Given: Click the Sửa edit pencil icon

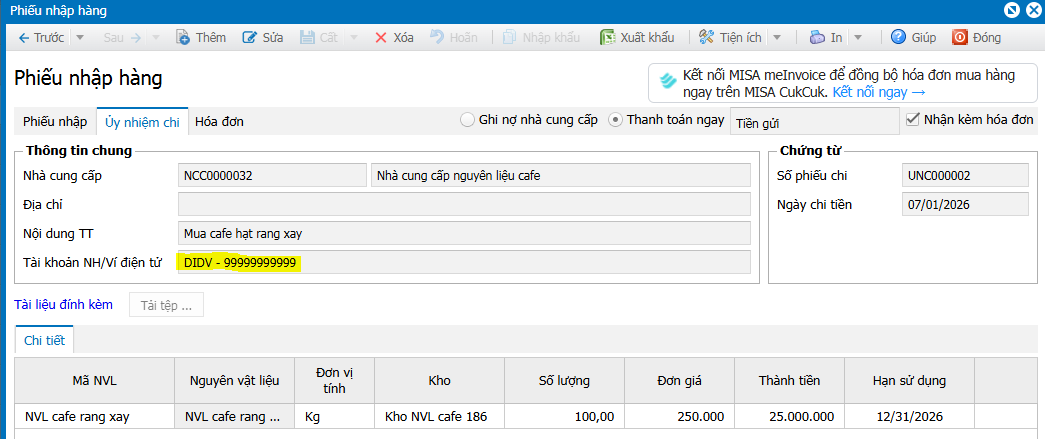Looking at the screenshot, I should tap(249, 37).
